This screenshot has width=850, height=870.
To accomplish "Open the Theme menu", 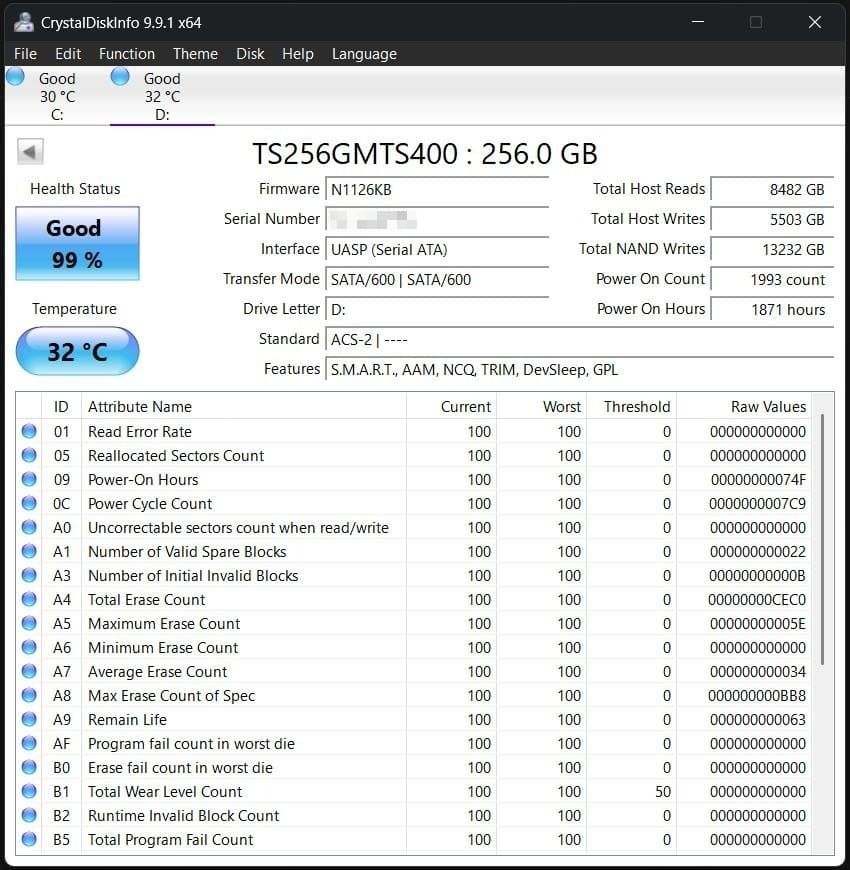I will [195, 54].
